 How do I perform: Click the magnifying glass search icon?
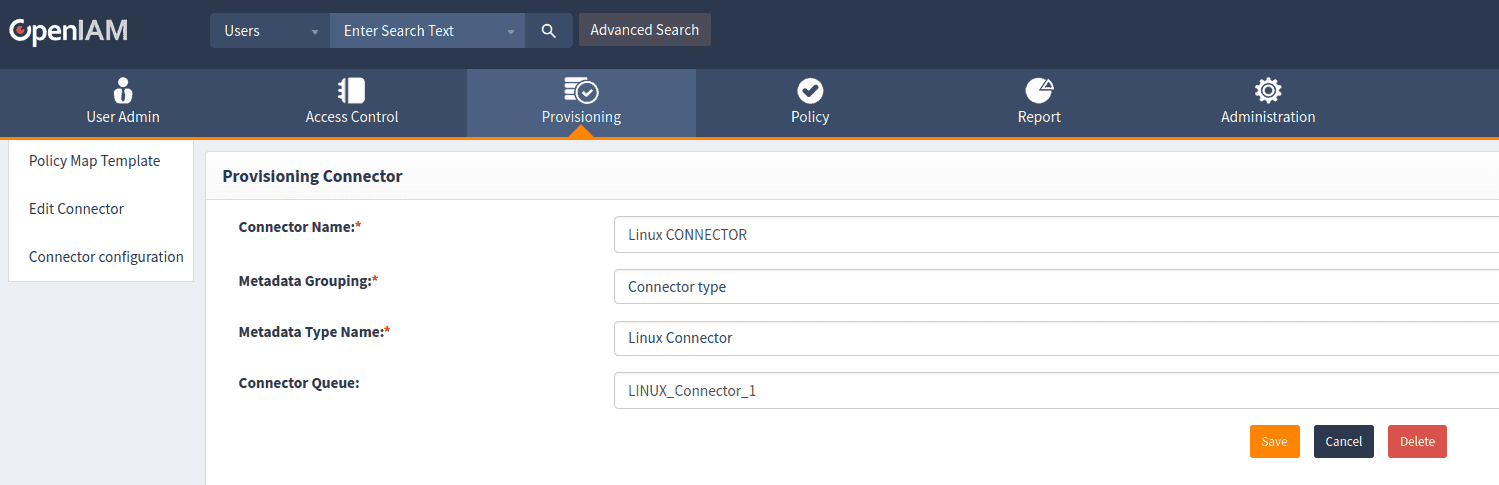tap(548, 31)
